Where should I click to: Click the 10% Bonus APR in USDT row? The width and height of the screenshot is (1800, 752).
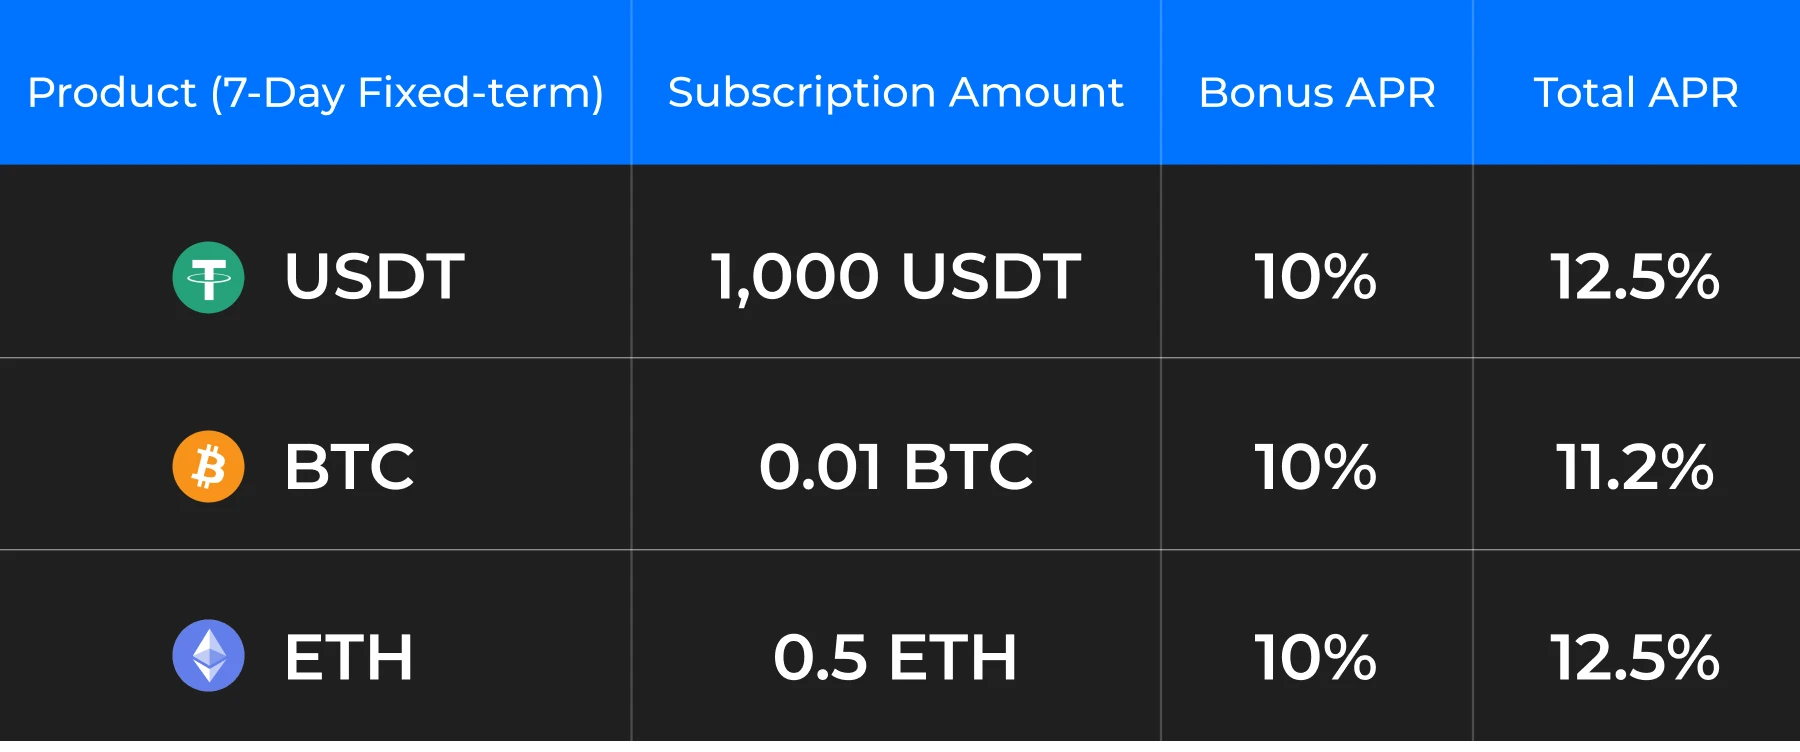pyautogui.click(x=1315, y=276)
